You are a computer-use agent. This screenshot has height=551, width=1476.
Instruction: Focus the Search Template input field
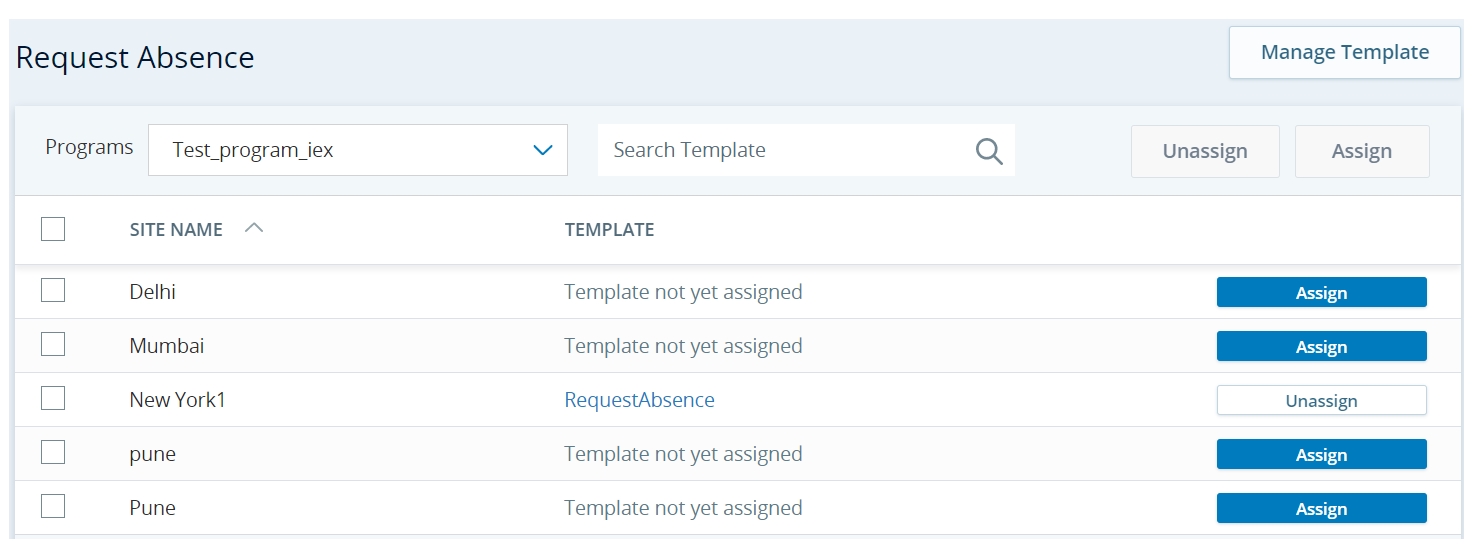coord(780,151)
